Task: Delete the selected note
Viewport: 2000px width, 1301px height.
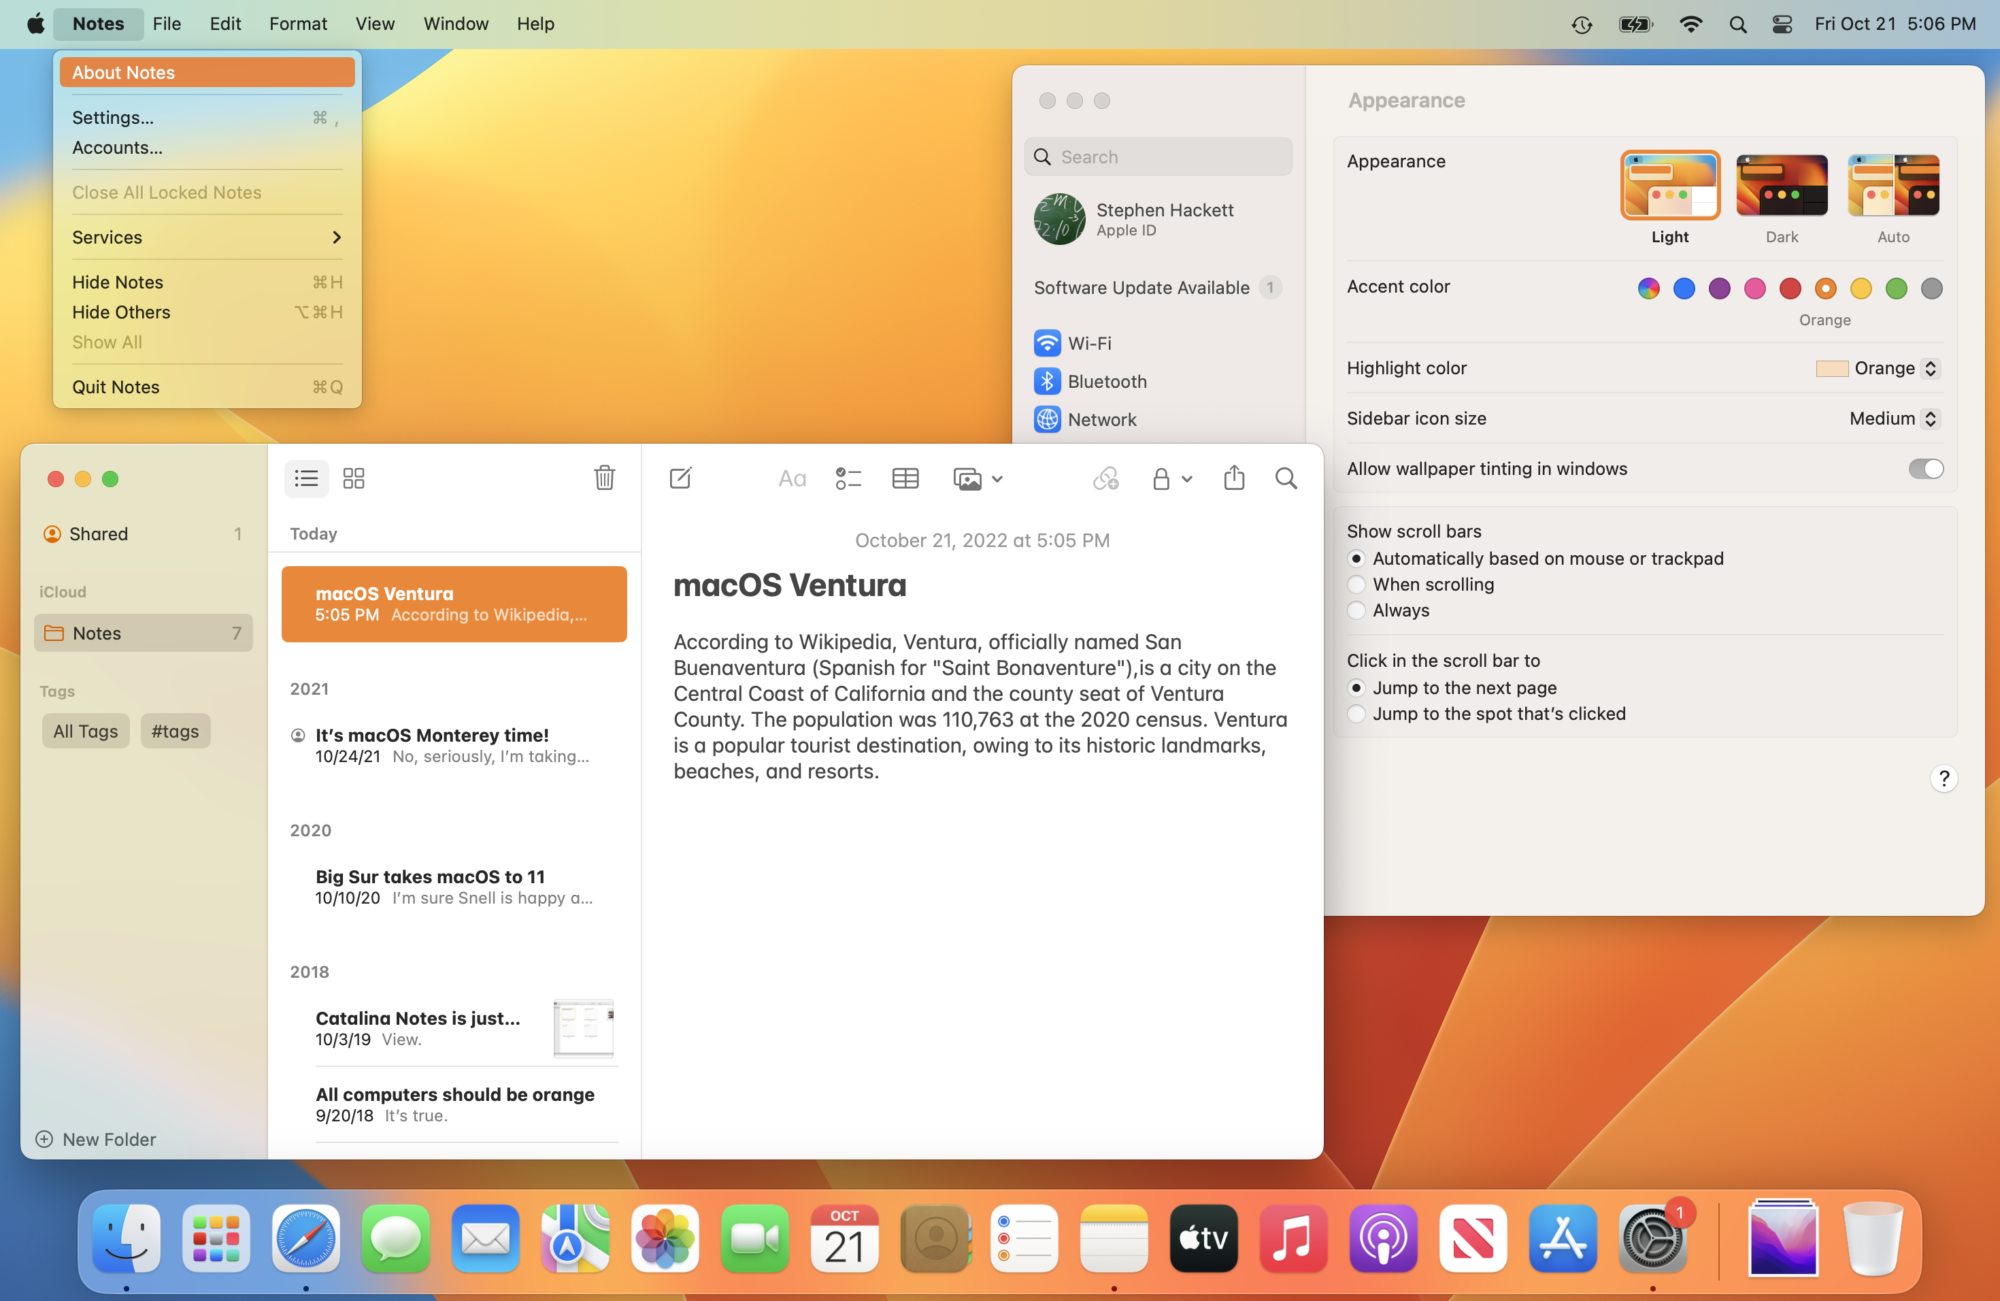Action: (604, 478)
